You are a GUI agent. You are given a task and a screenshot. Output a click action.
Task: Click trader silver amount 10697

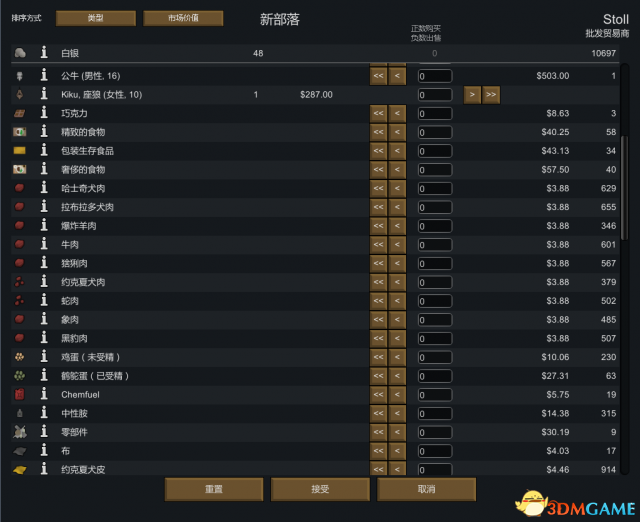tap(603, 53)
